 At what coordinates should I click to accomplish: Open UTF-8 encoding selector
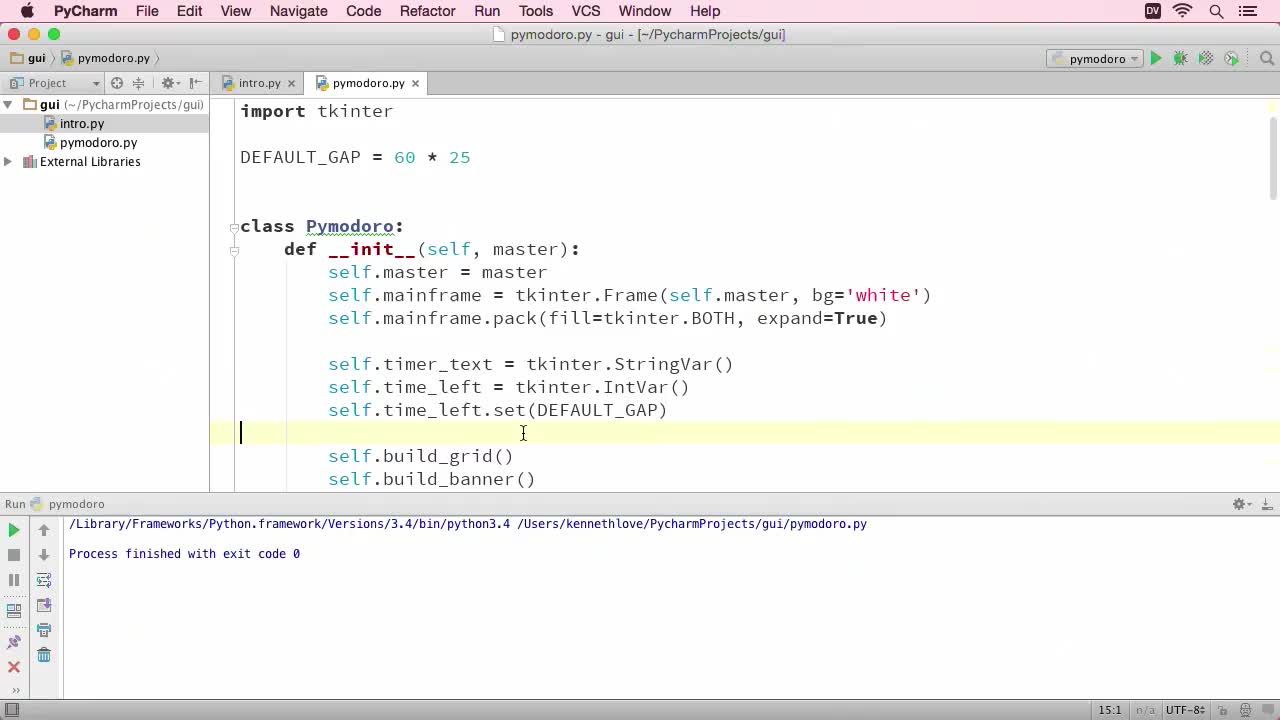tap(1185, 710)
